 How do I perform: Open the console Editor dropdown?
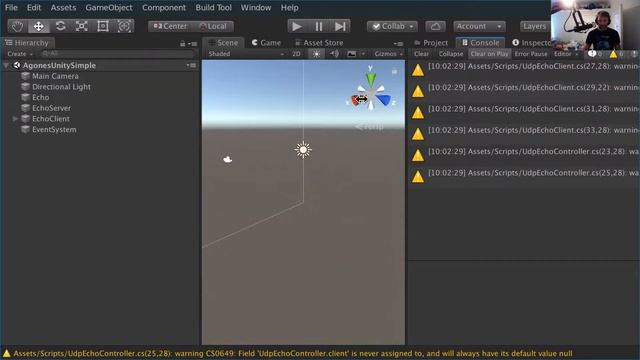[x=566, y=54]
